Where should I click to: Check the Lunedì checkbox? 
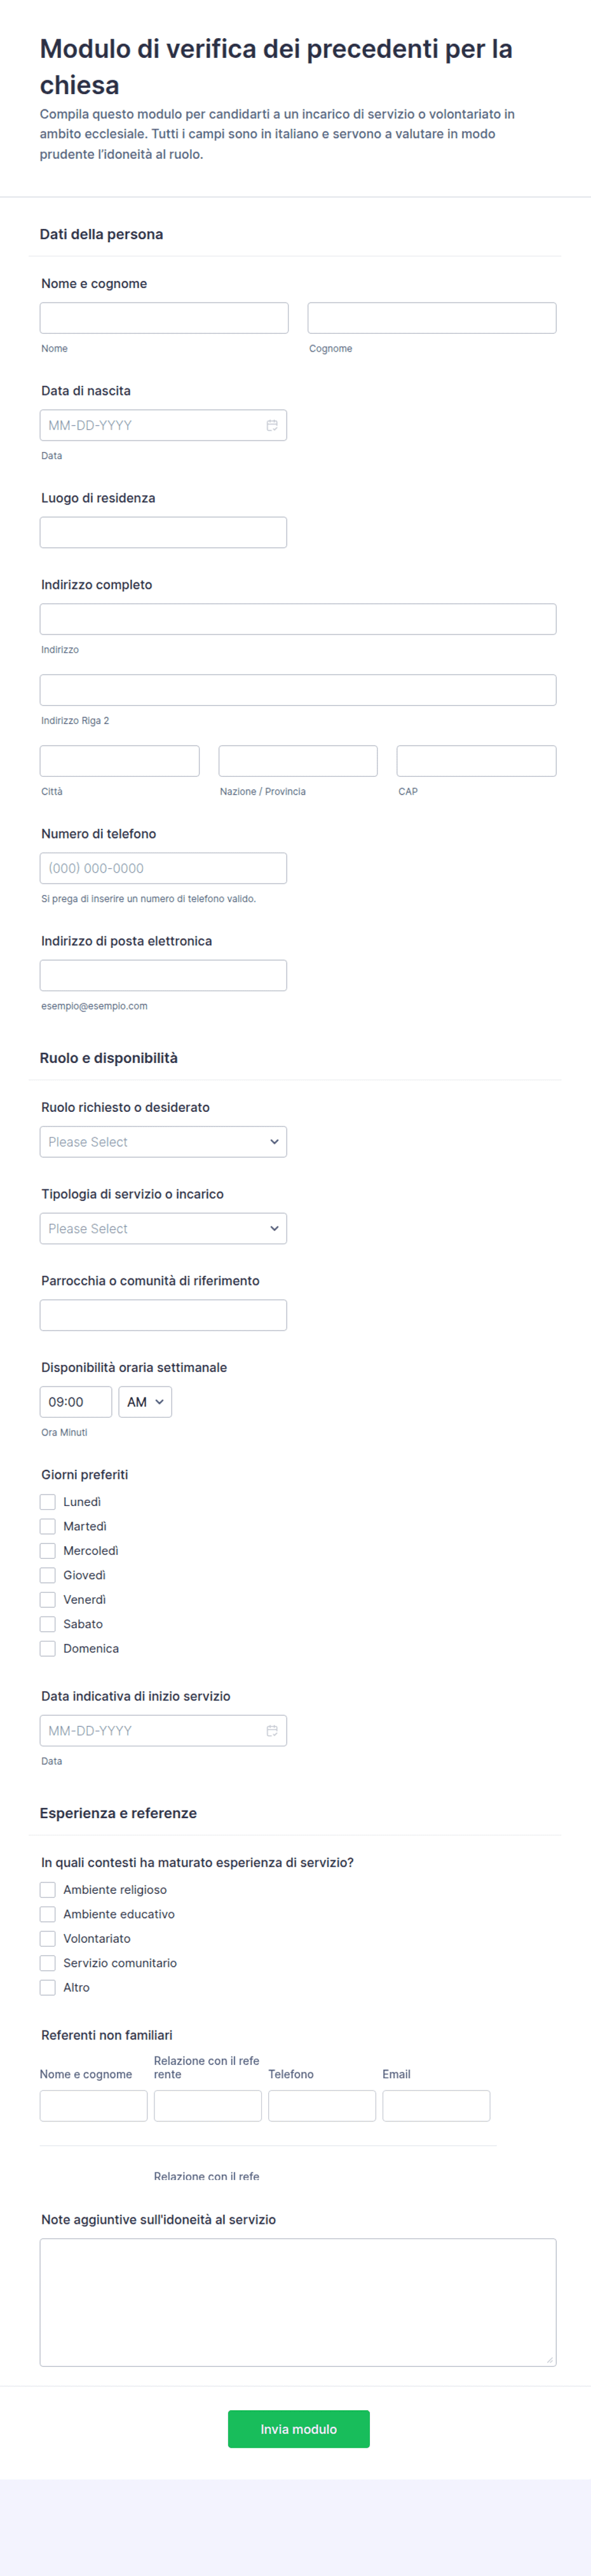coord(48,1502)
